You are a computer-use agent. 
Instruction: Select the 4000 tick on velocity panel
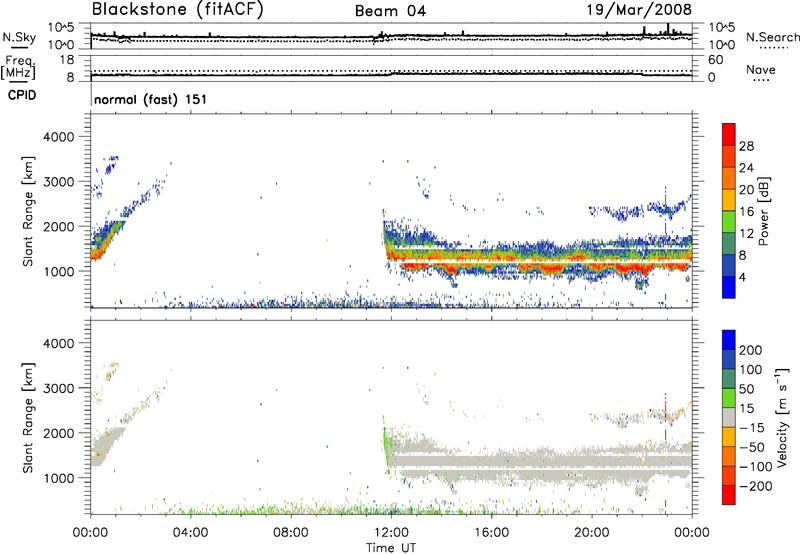[59, 343]
